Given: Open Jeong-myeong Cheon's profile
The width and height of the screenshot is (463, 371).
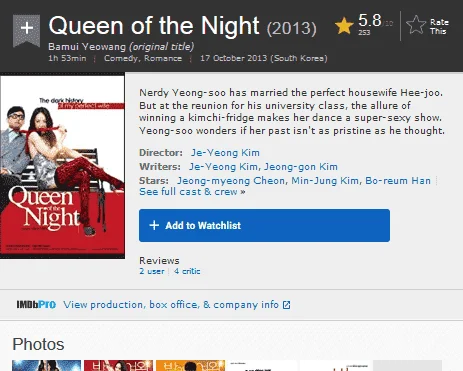Looking at the screenshot, I should 231,181.
